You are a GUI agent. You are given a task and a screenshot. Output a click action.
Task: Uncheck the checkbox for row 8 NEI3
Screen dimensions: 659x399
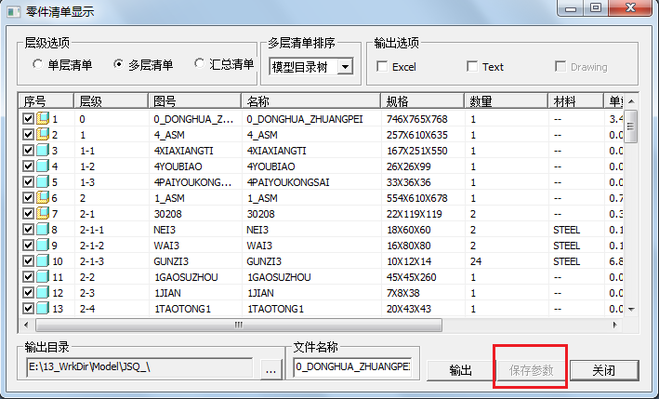pyautogui.click(x=28, y=230)
